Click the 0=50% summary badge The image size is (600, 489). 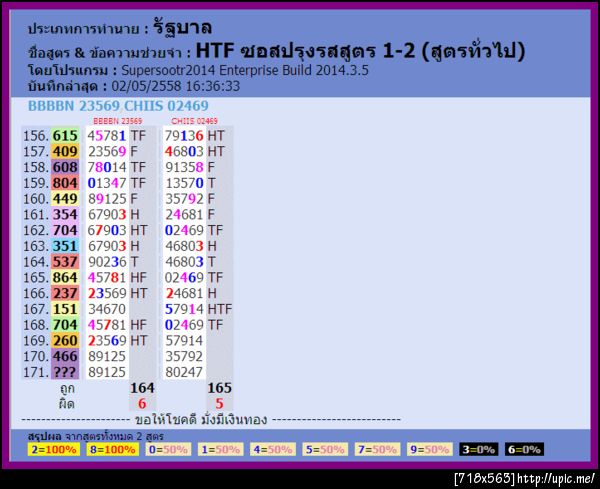coord(168,450)
